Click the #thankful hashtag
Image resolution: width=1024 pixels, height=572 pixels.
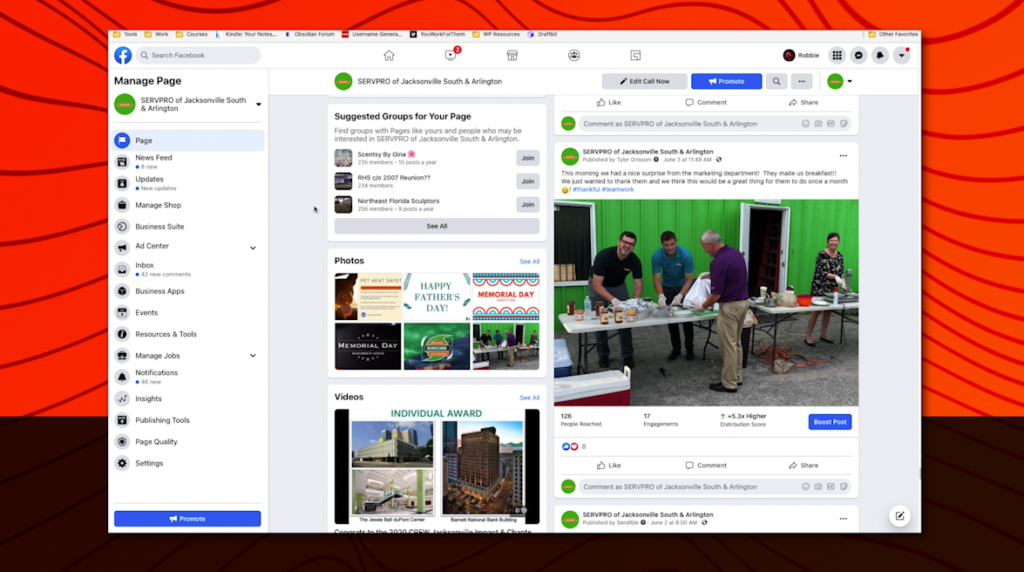tap(586, 189)
